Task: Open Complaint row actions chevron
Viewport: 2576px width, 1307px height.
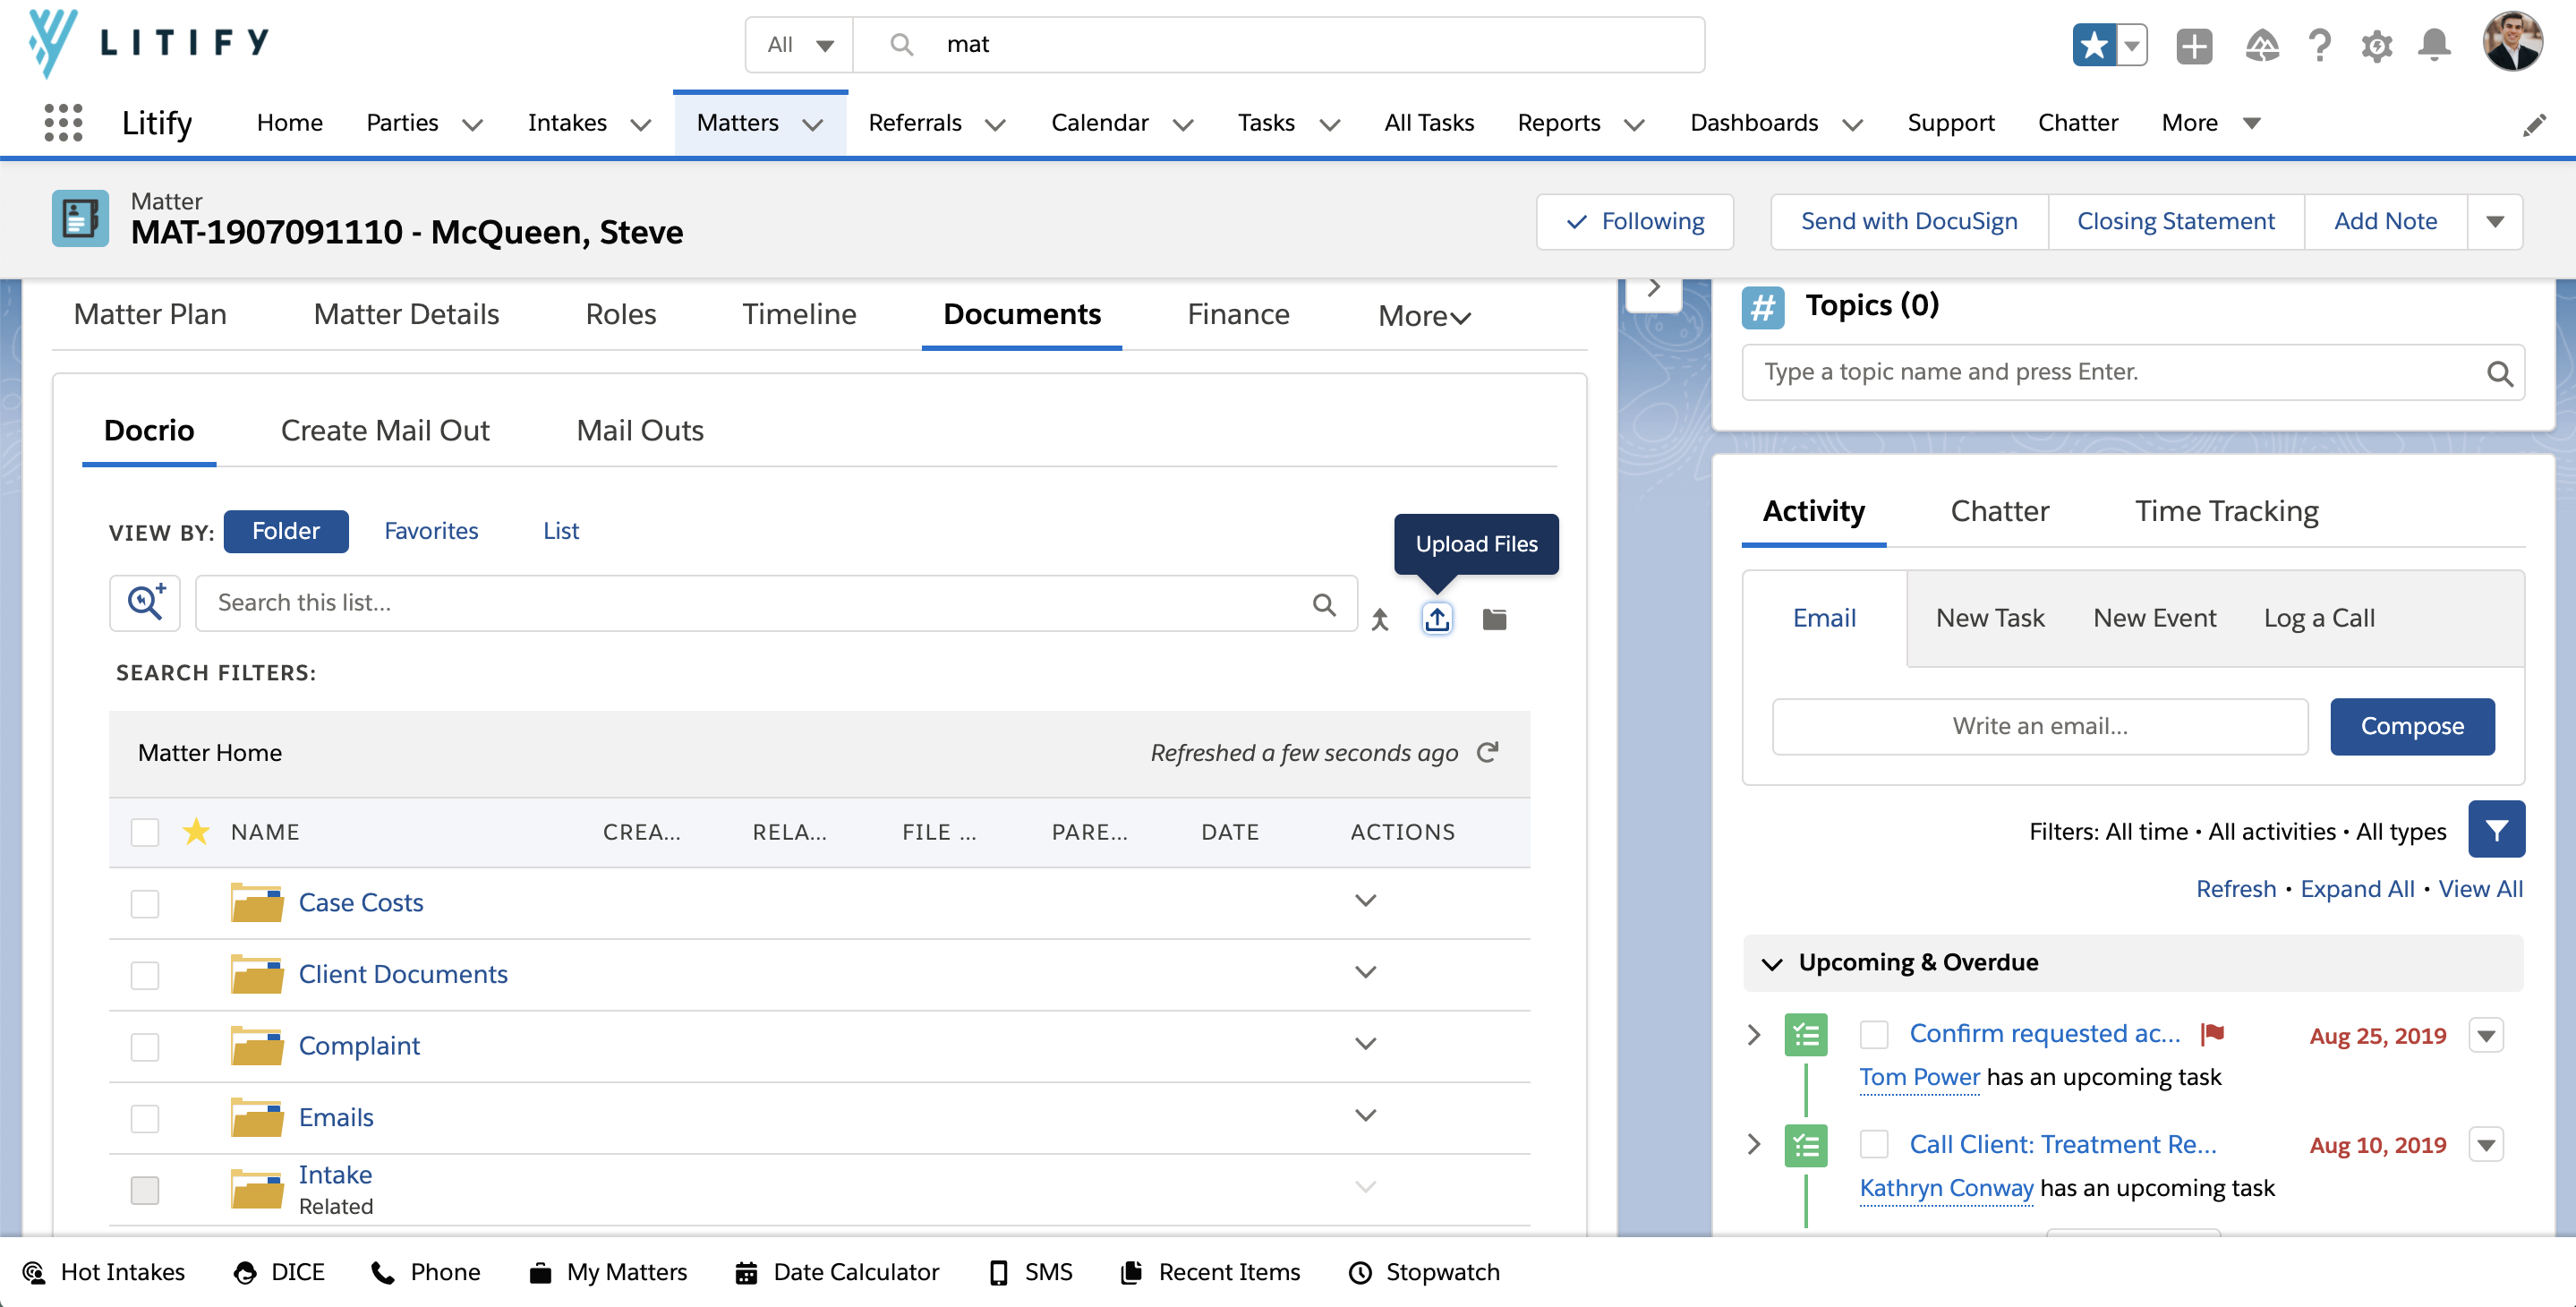Action: (x=1365, y=1044)
